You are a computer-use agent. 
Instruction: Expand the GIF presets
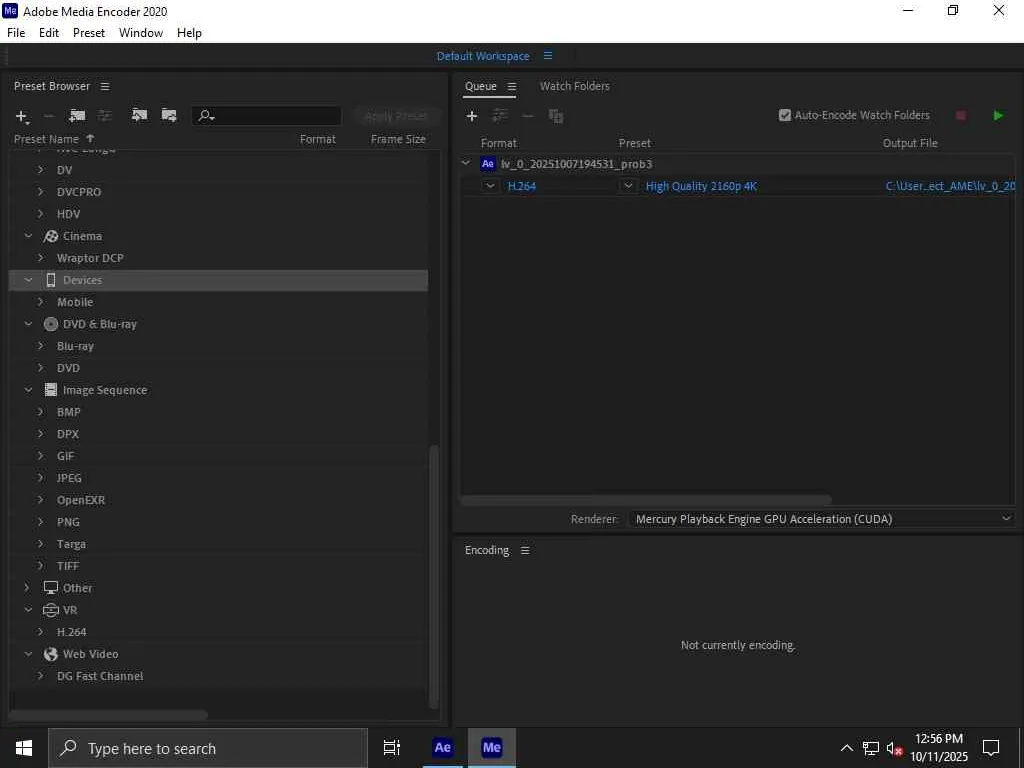click(40, 456)
